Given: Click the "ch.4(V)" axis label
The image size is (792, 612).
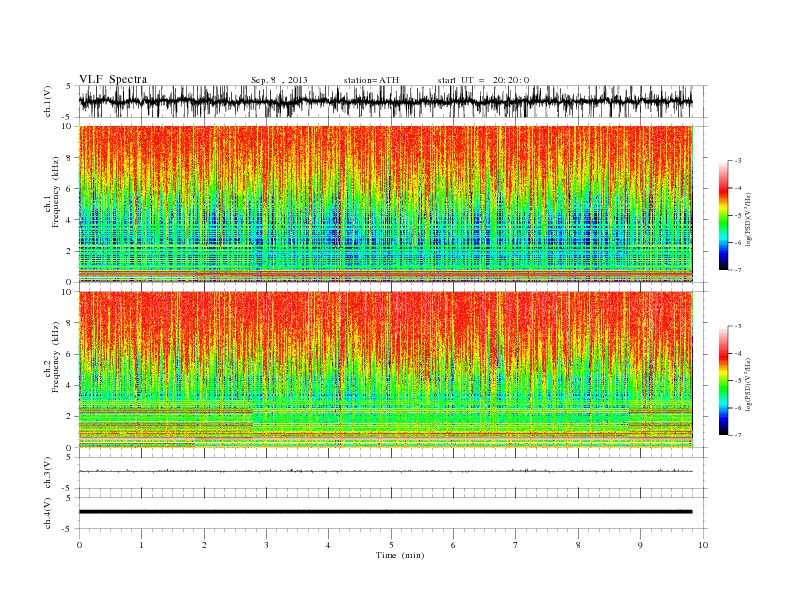Looking at the screenshot, I should pos(48,513).
